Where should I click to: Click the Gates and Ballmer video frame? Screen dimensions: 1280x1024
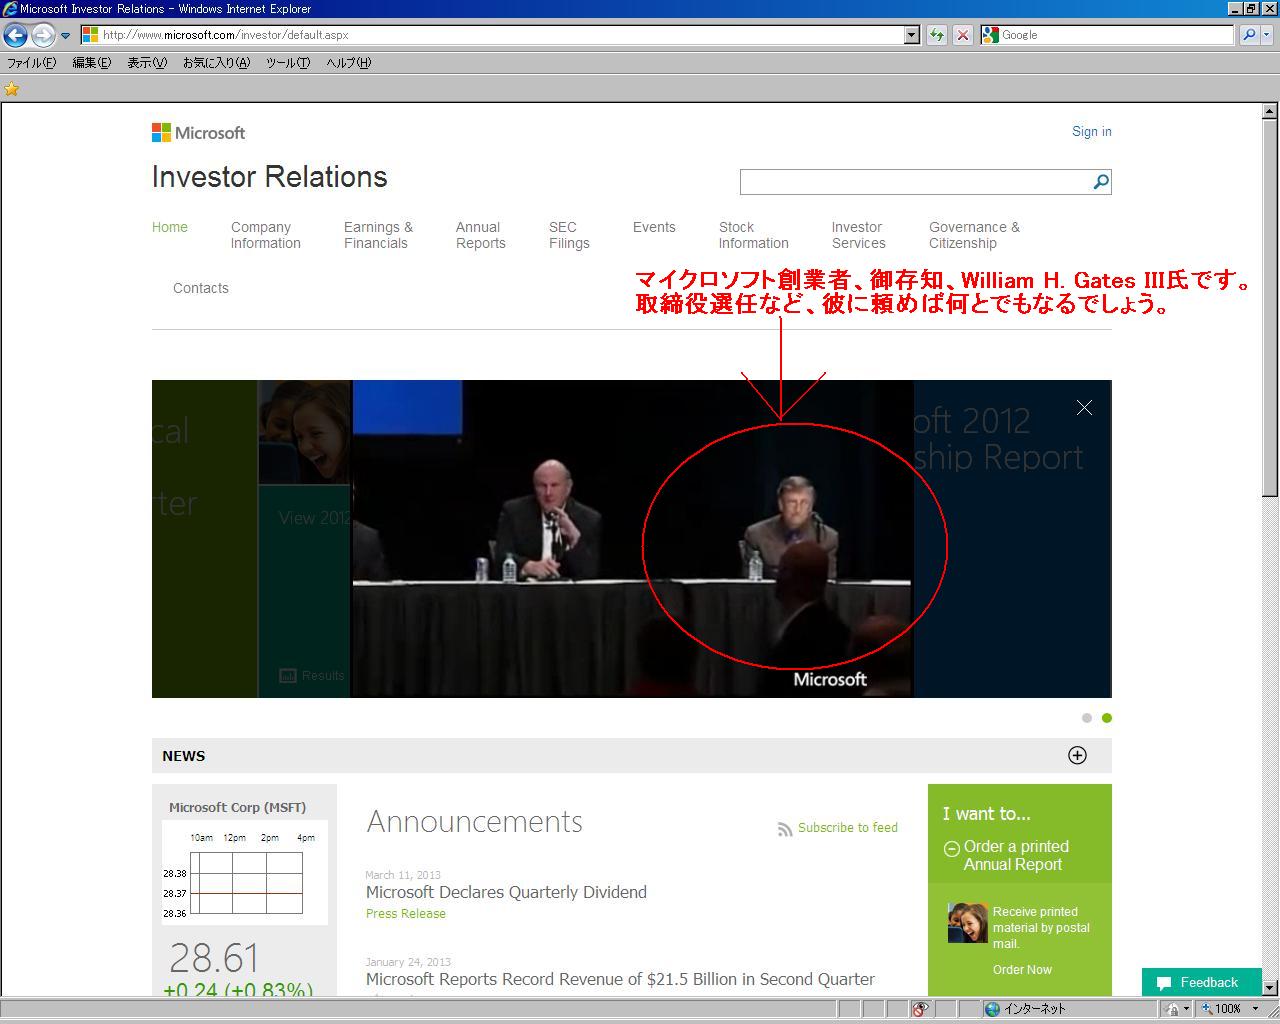pyautogui.click(x=633, y=538)
